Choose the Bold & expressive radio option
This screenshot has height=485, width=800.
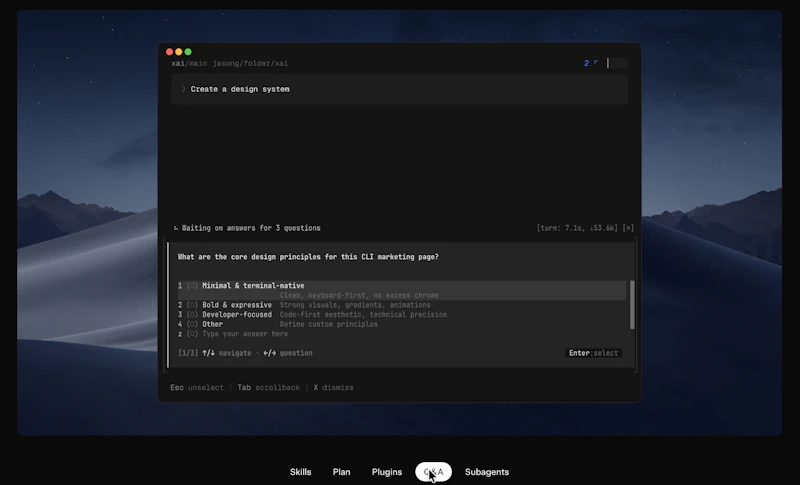(192, 305)
